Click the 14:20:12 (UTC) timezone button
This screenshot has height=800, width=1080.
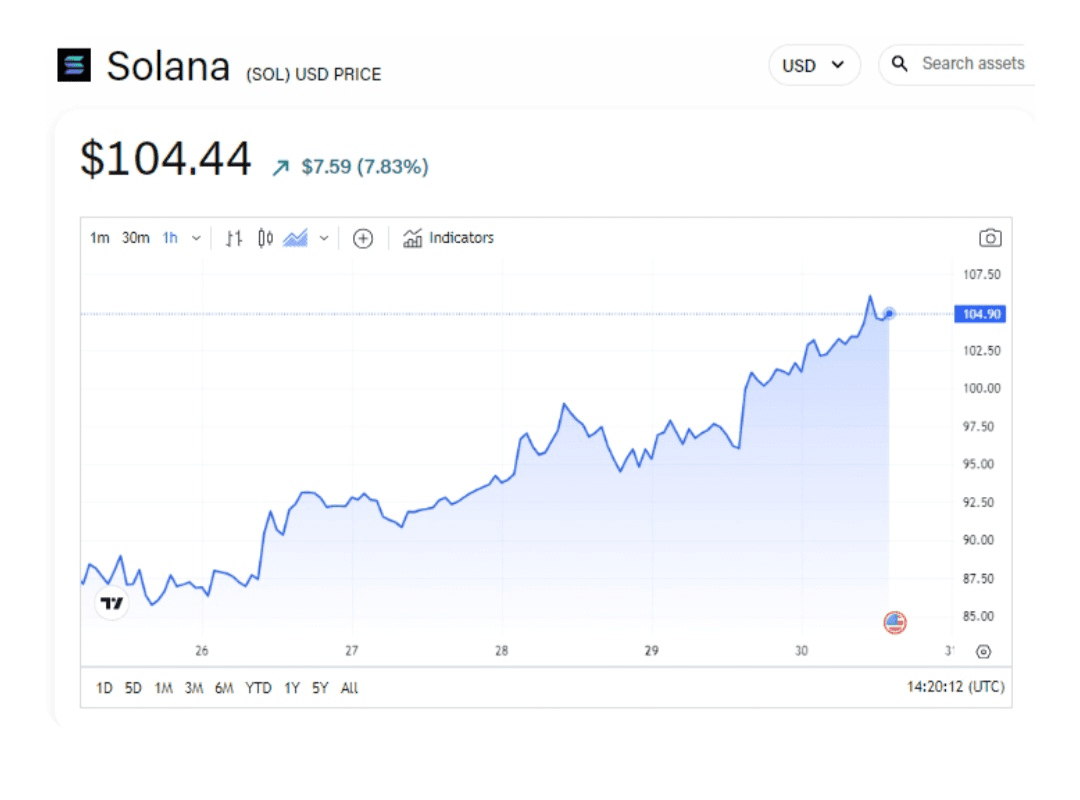tap(955, 687)
